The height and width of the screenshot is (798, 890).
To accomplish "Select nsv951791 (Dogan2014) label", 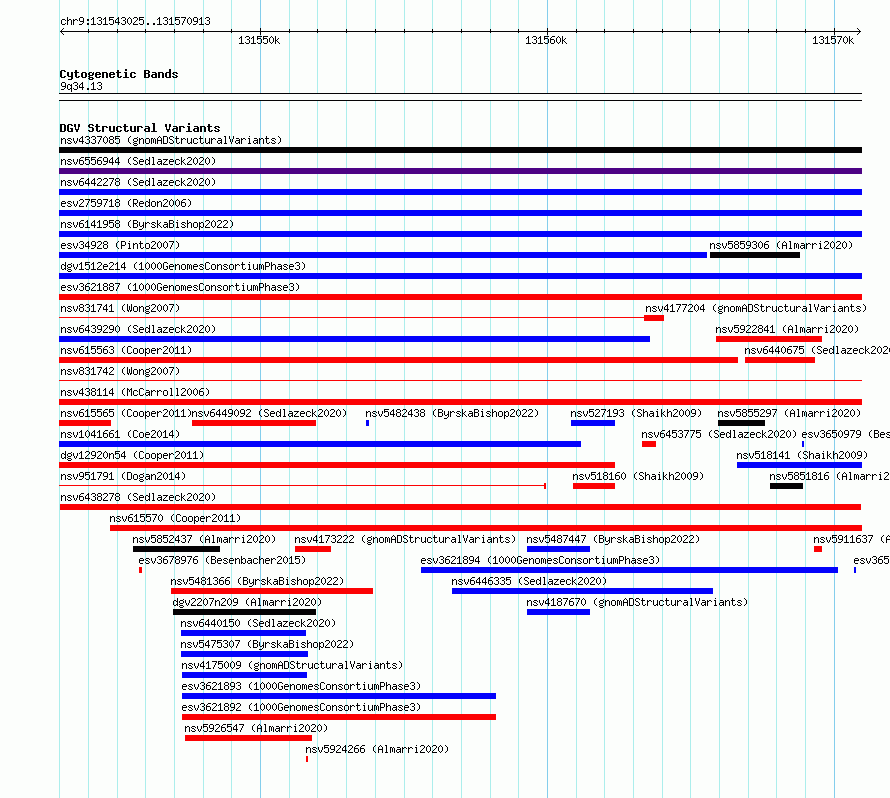I will (x=123, y=476).
